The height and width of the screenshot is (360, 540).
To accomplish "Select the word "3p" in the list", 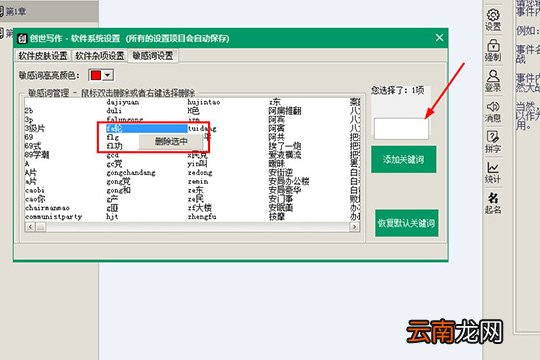I will pos(29,120).
